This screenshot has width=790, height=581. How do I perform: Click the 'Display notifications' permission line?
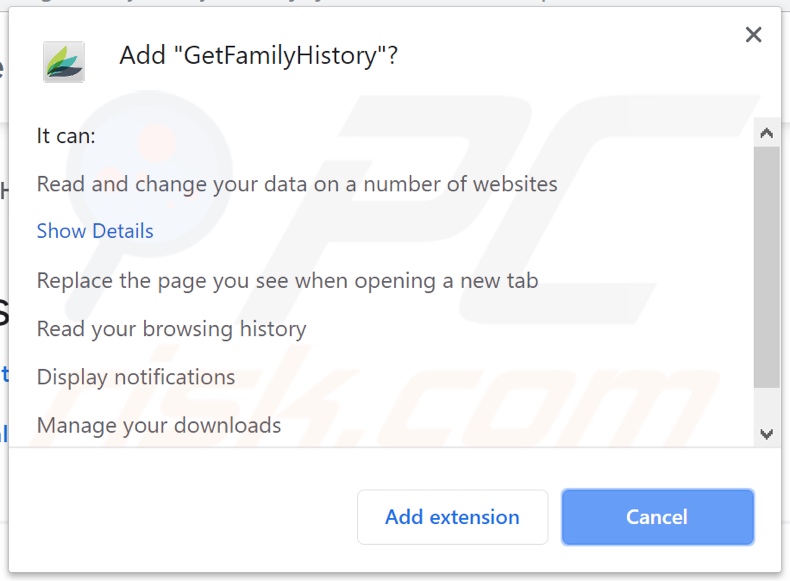tap(136, 377)
